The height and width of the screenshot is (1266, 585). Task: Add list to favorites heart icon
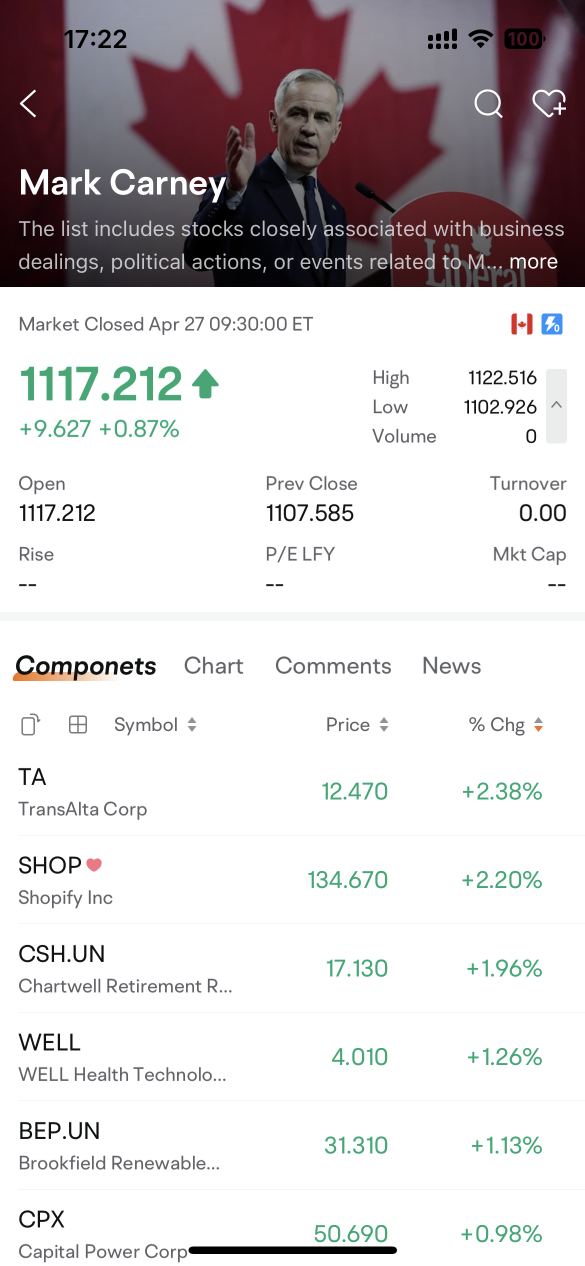(x=549, y=103)
